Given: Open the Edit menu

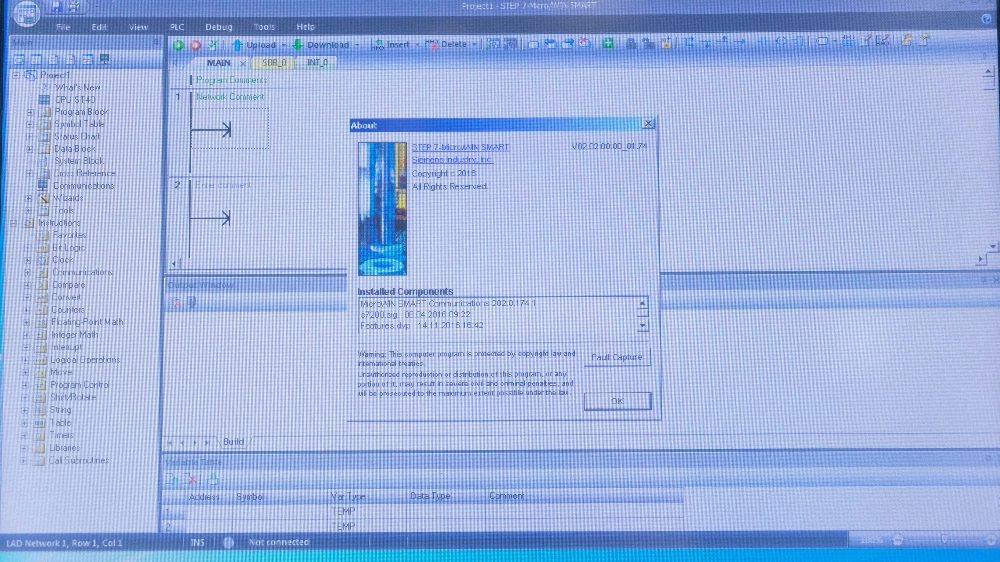Looking at the screenshot, I should tap(99, 27).
